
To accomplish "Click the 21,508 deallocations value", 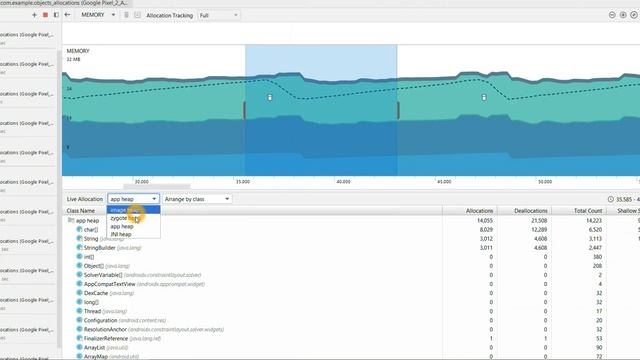I will pos(539,220).
